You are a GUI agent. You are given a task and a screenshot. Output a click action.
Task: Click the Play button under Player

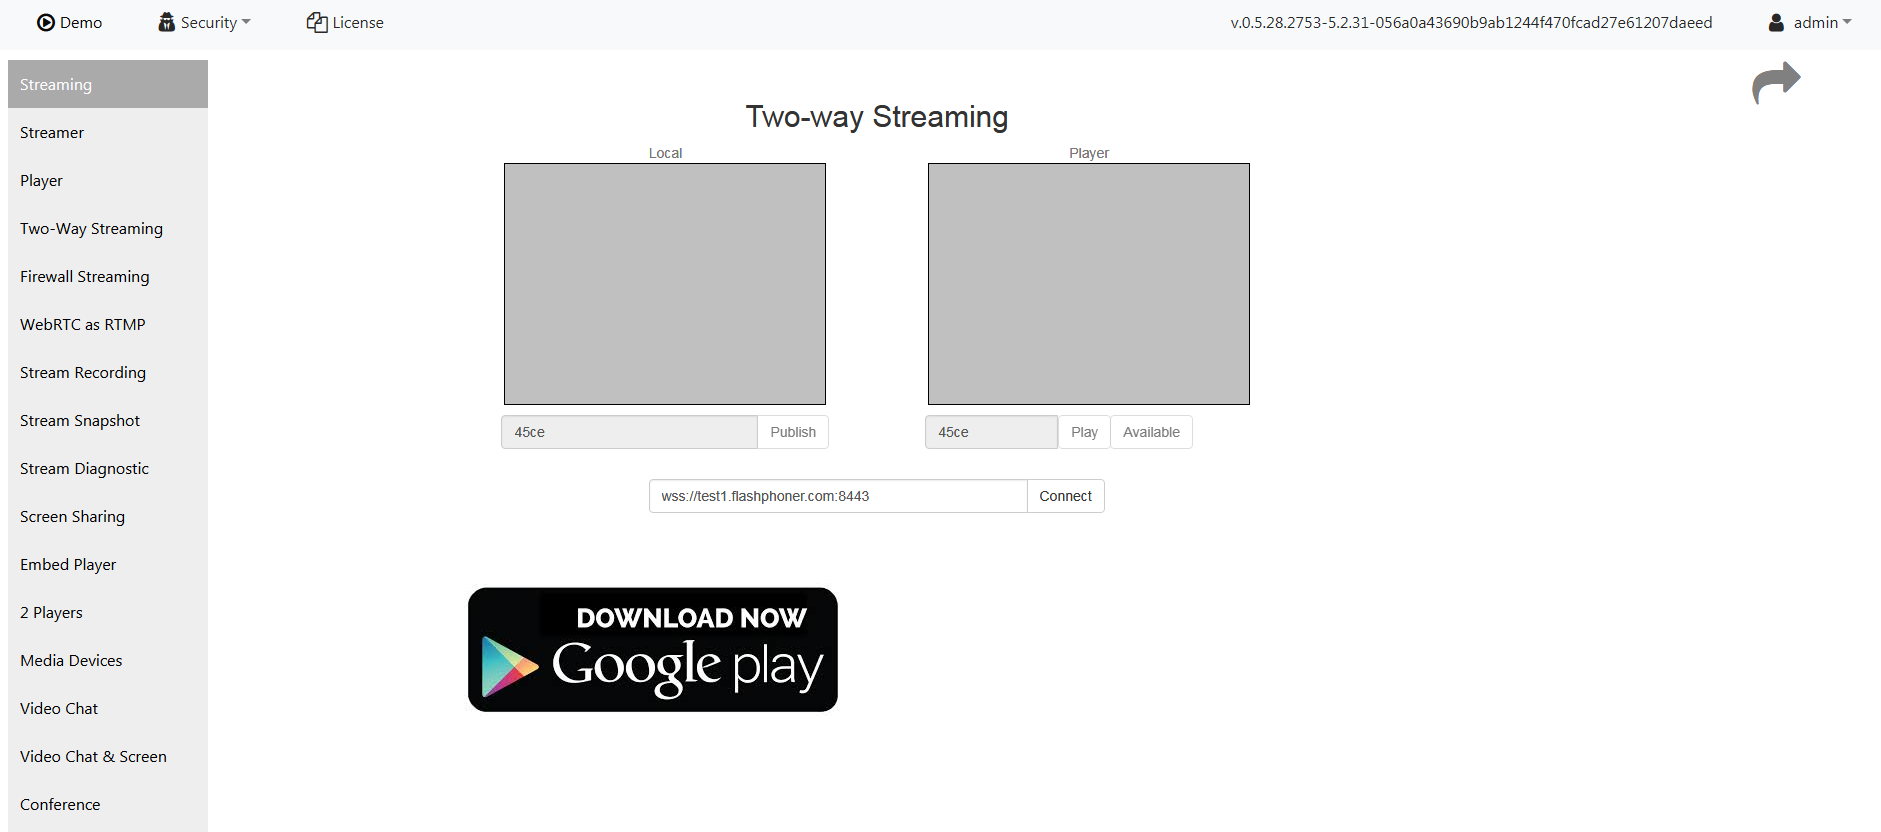coord(1084,432)
